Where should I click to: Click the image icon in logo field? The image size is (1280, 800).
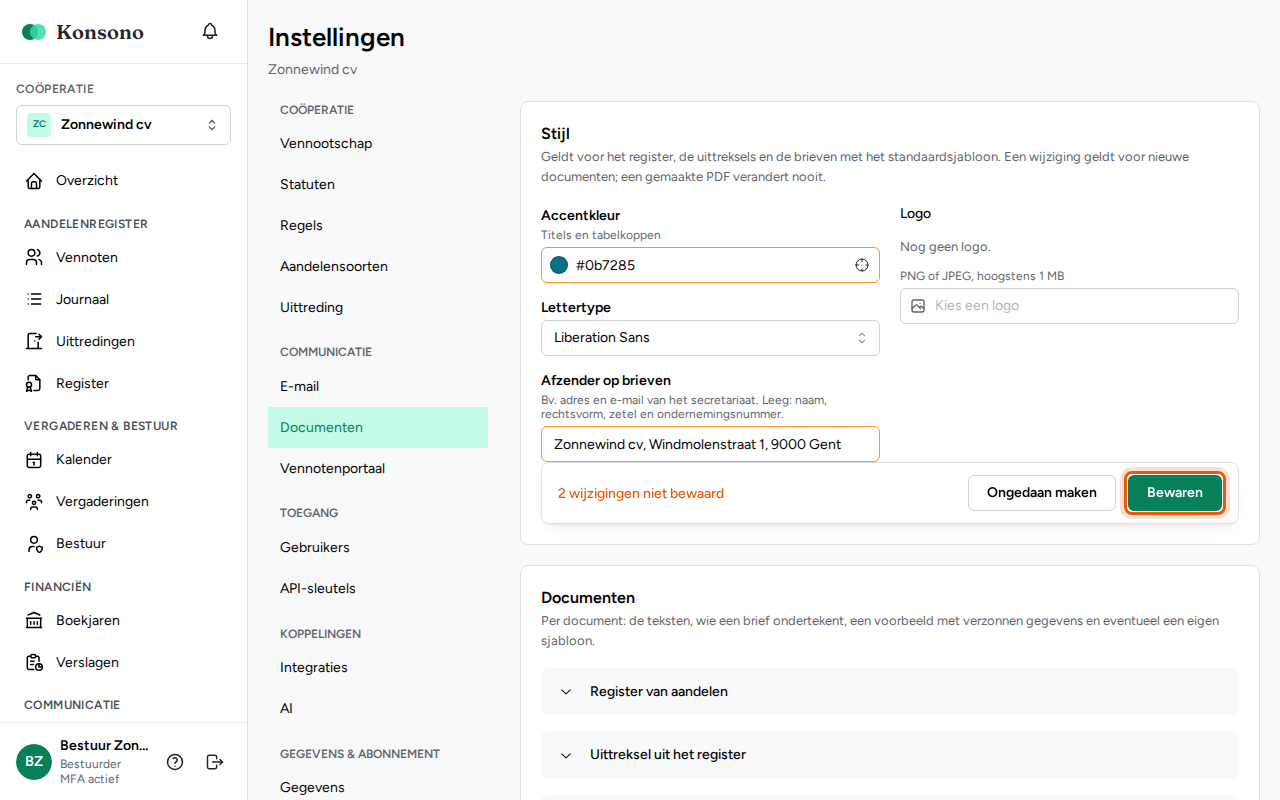pos(918,306)
